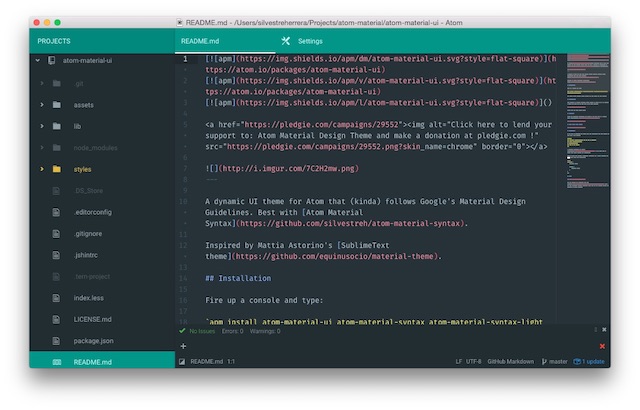
Task: Expand the styles folder chevron
Action: 42,169
